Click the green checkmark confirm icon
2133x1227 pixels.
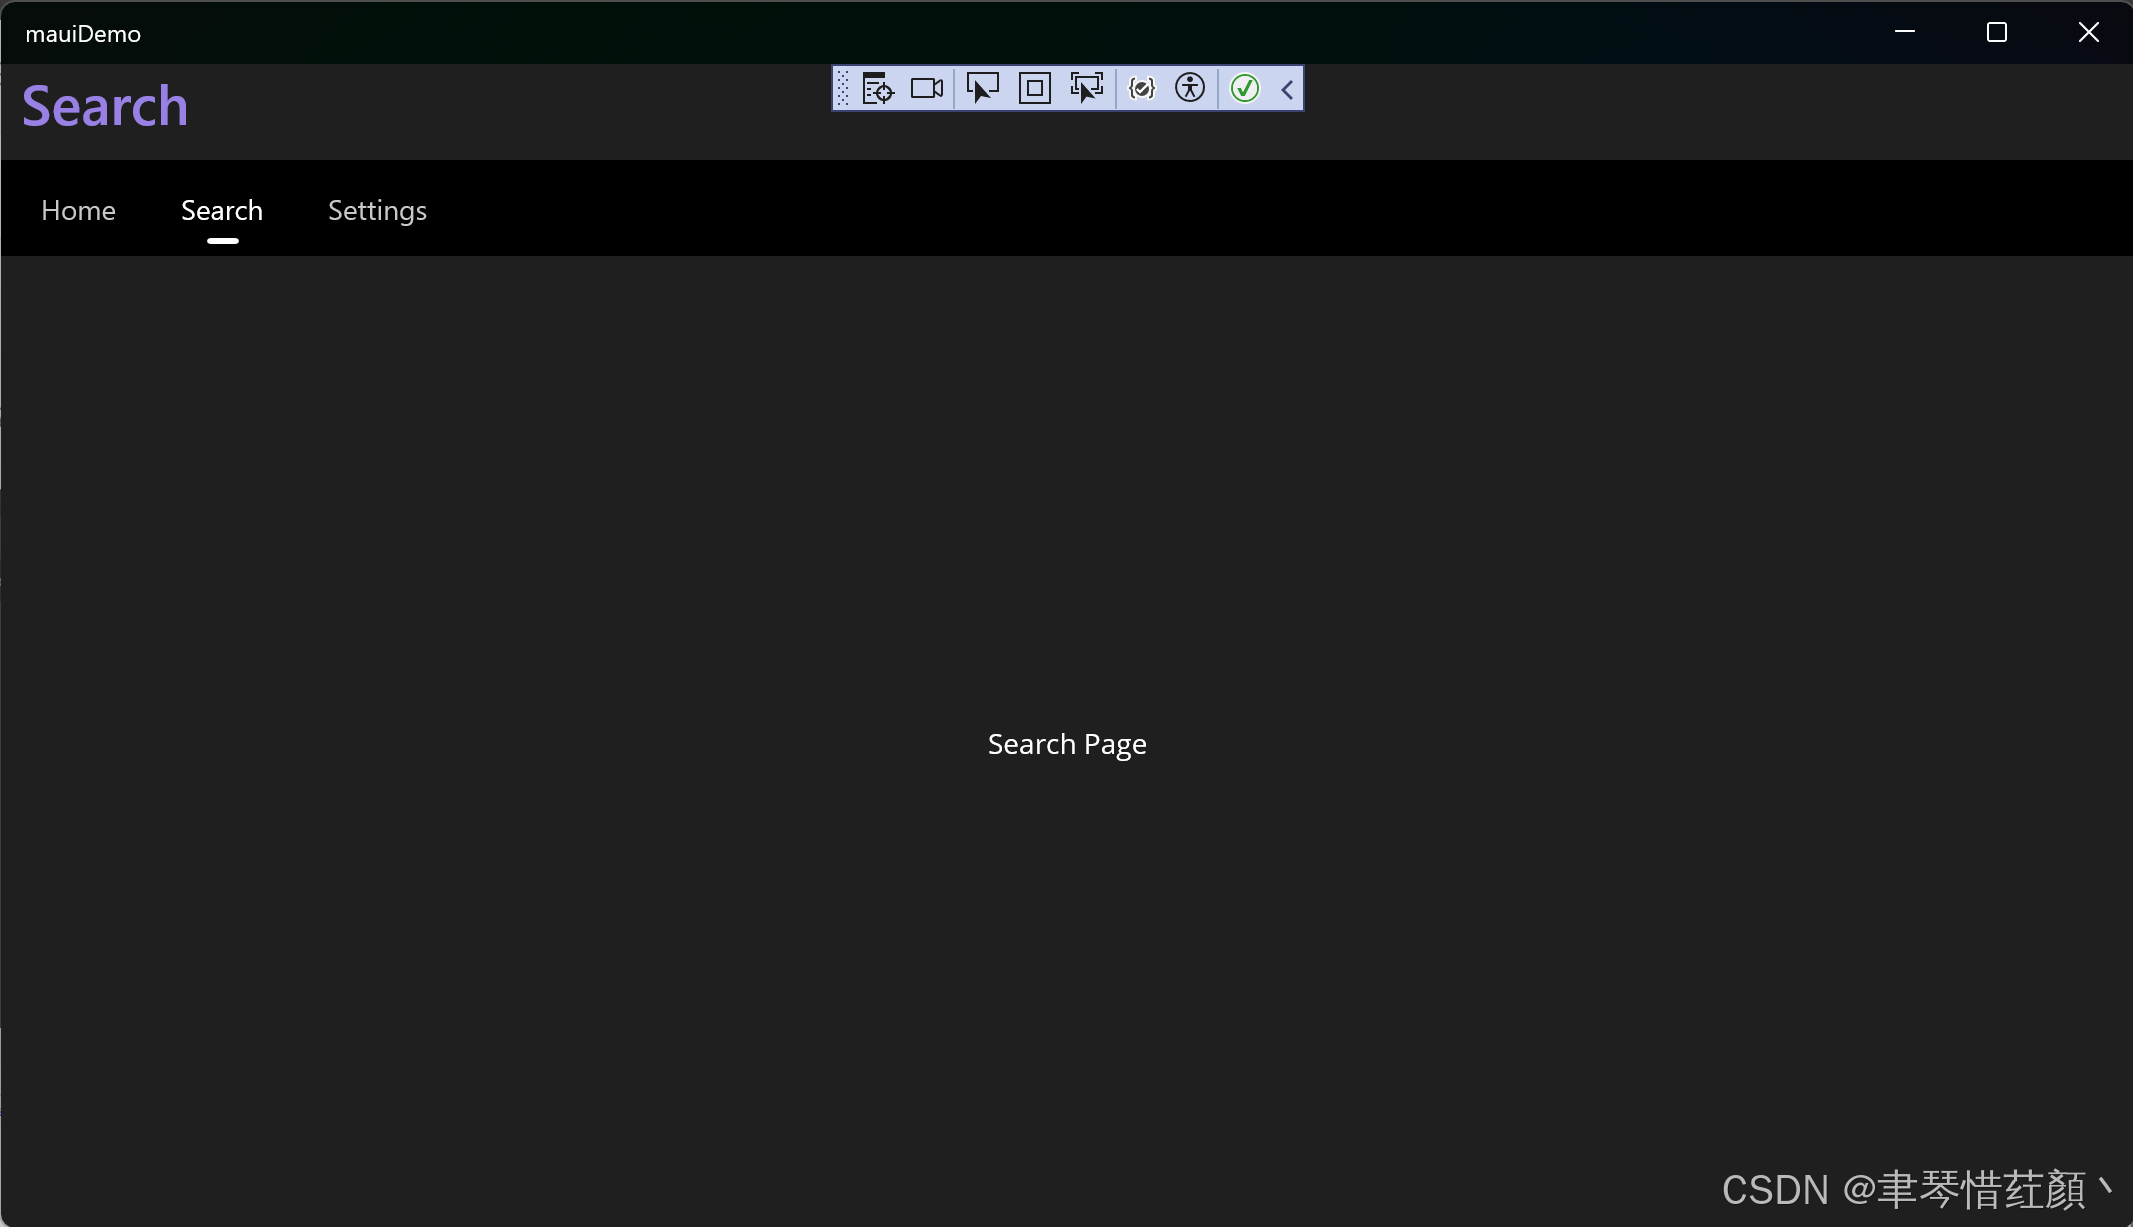[x=1245, y=88]
